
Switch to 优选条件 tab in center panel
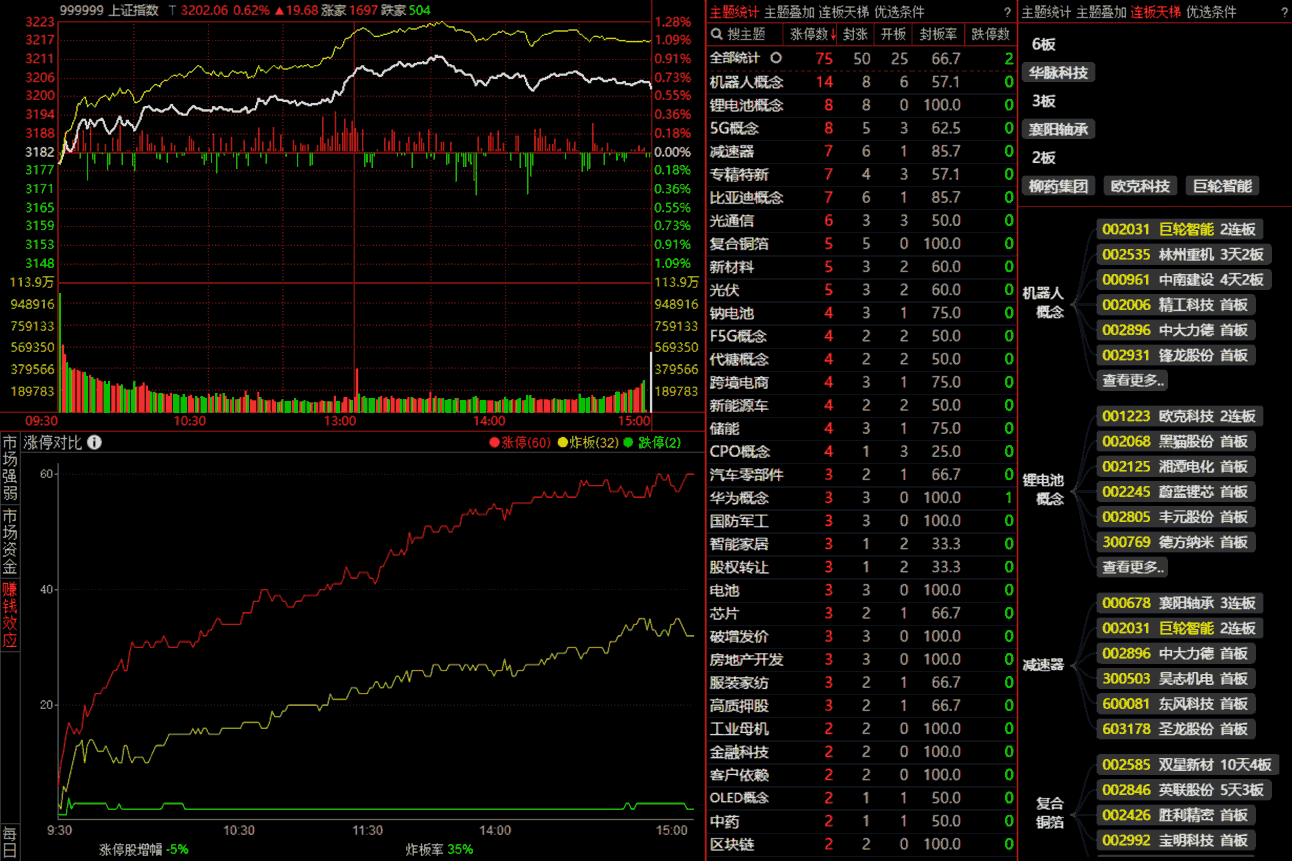[899, 12]
